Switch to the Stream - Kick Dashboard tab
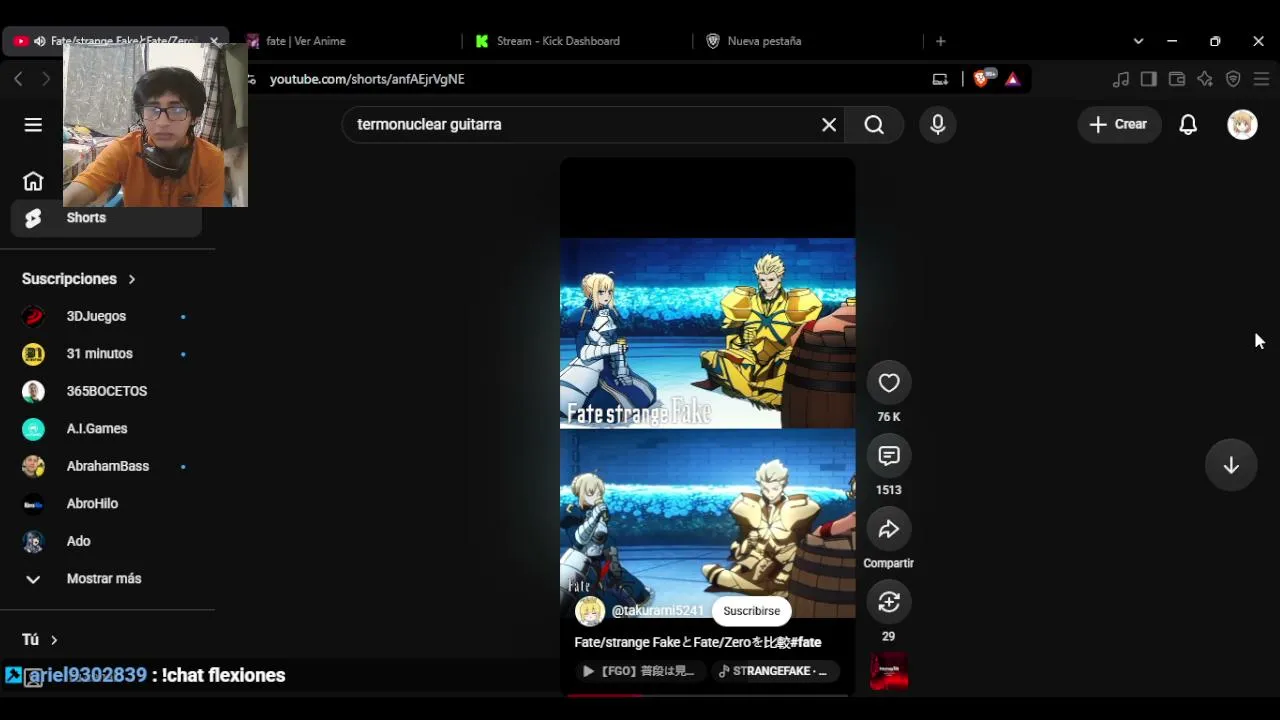 point(577,41)
